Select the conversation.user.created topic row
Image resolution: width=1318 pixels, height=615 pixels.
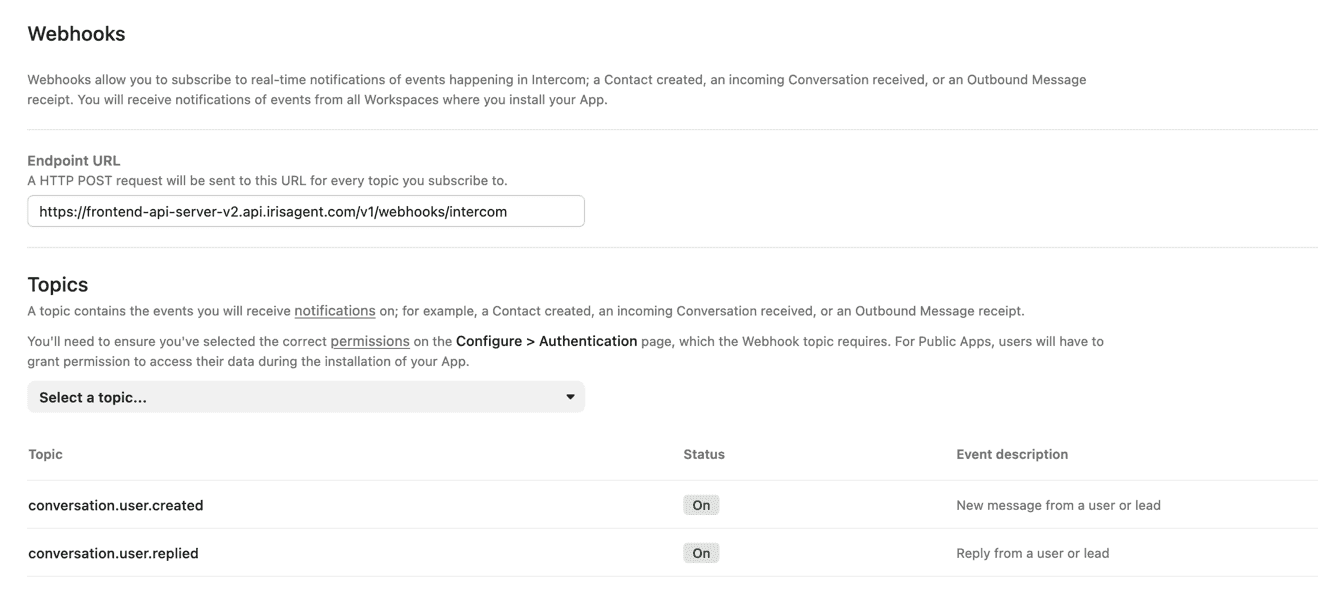coord(116,505)
